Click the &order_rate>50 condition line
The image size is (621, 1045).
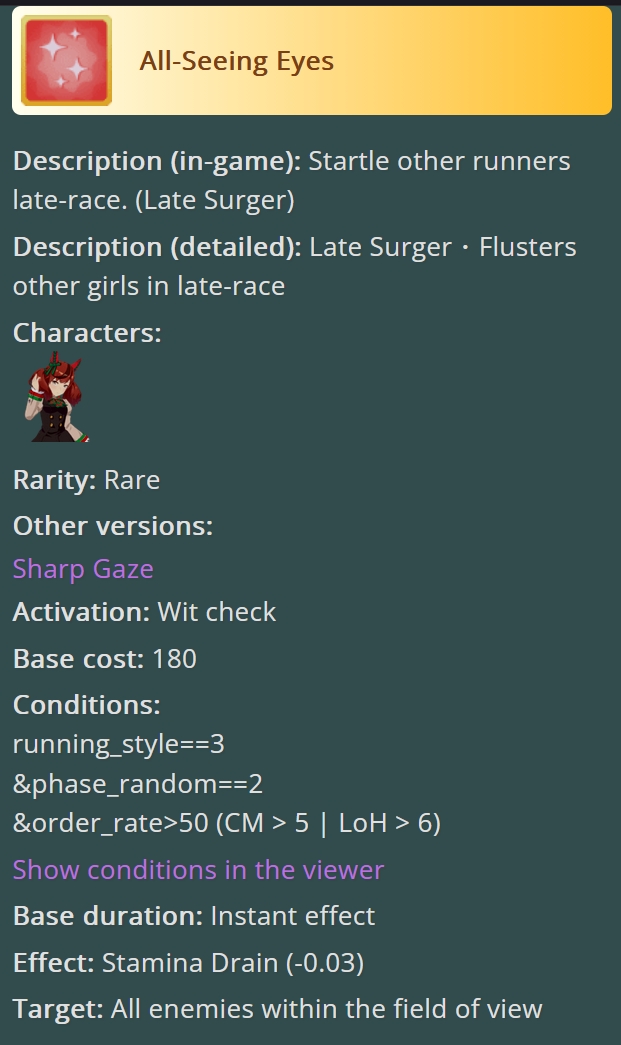pos(227,823)
